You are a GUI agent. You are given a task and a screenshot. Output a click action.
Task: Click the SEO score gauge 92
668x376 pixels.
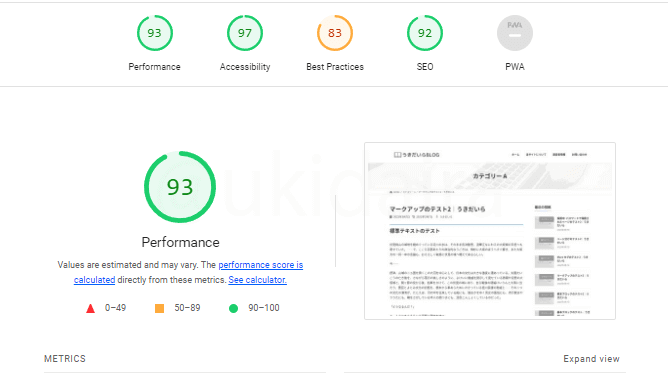pyautogui.click(x=425, y=33)
